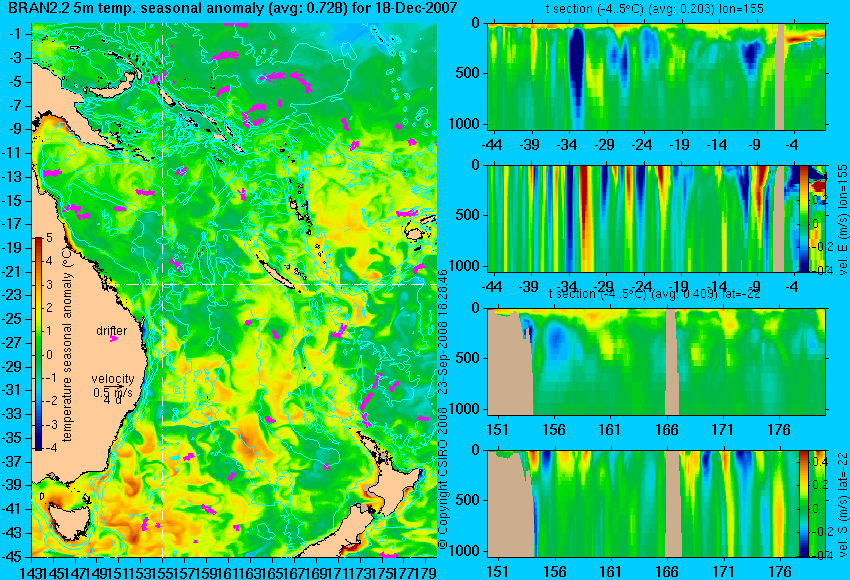850x580 pixels.
Task: Click the vertical "temperature seasonal anomaly (°C)" label
Action: pyautogui.click(x=67, y=344)
